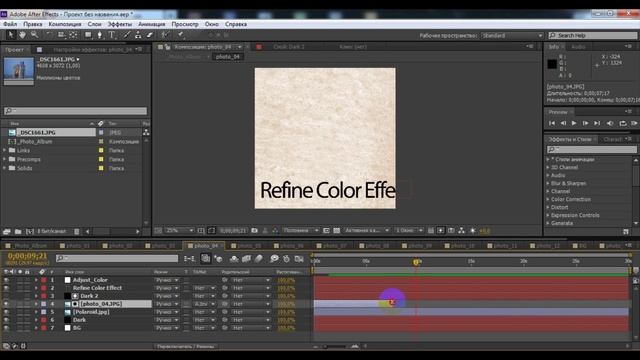This screenshot has width=640, height=360.
Task: Select the Rectangle shape tool
Action: 88,35
